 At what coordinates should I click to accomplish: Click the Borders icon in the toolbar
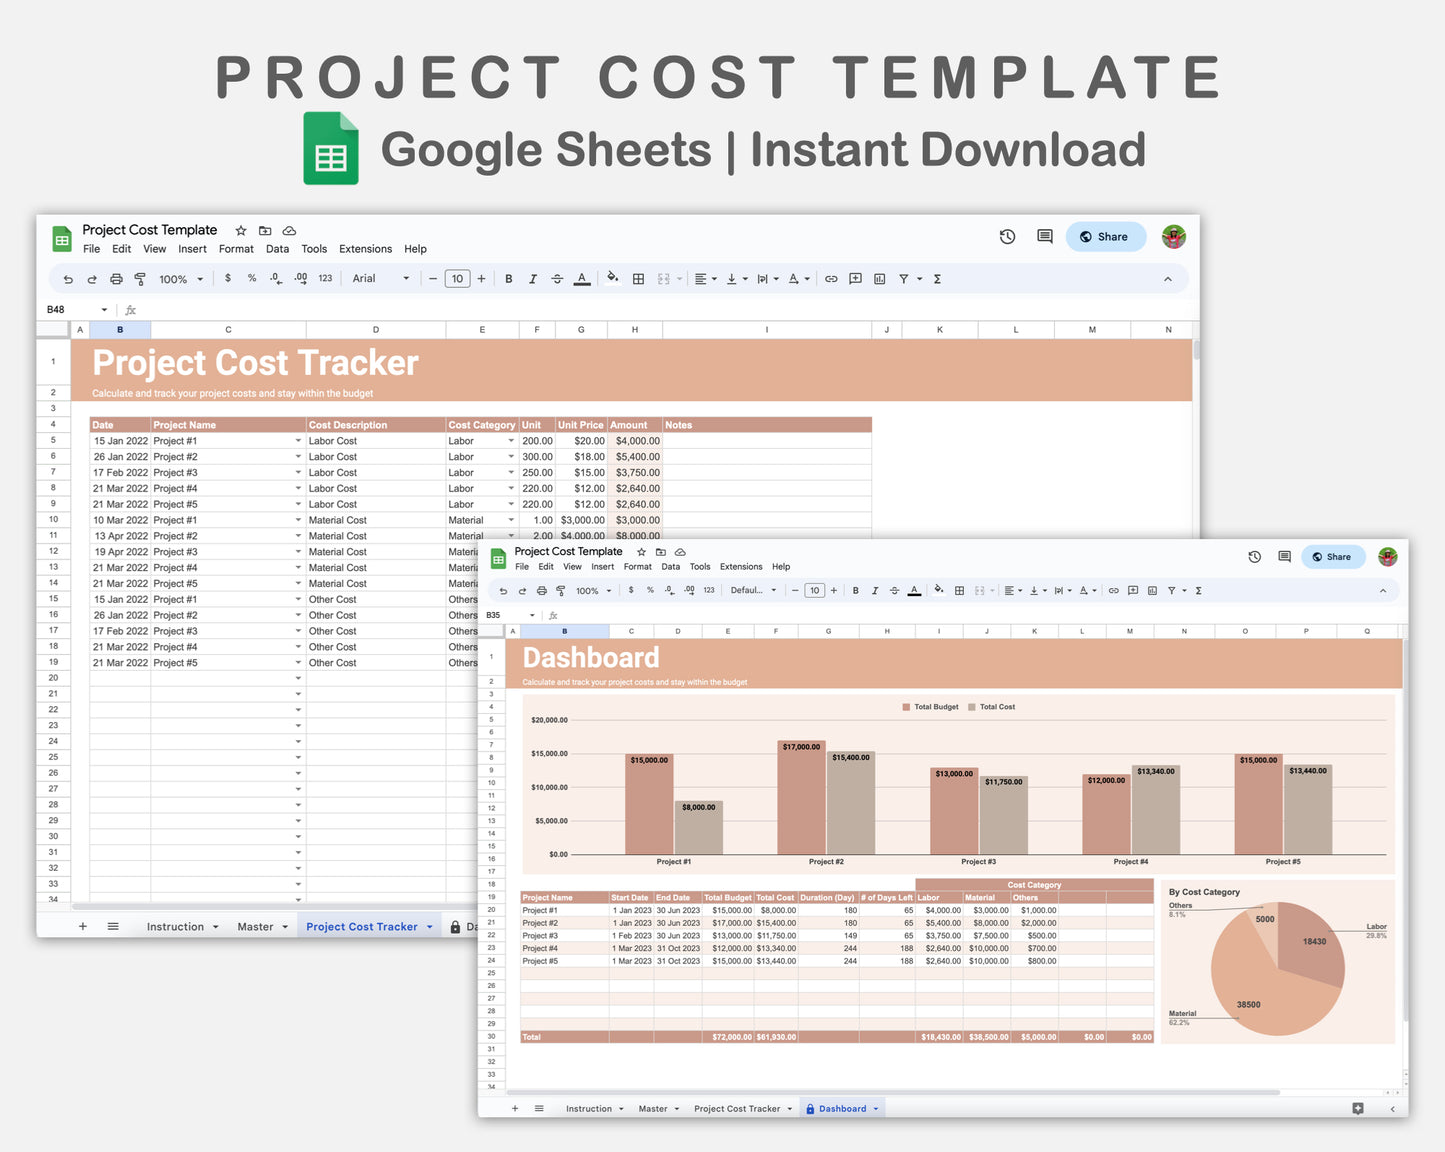coord(638,278)
